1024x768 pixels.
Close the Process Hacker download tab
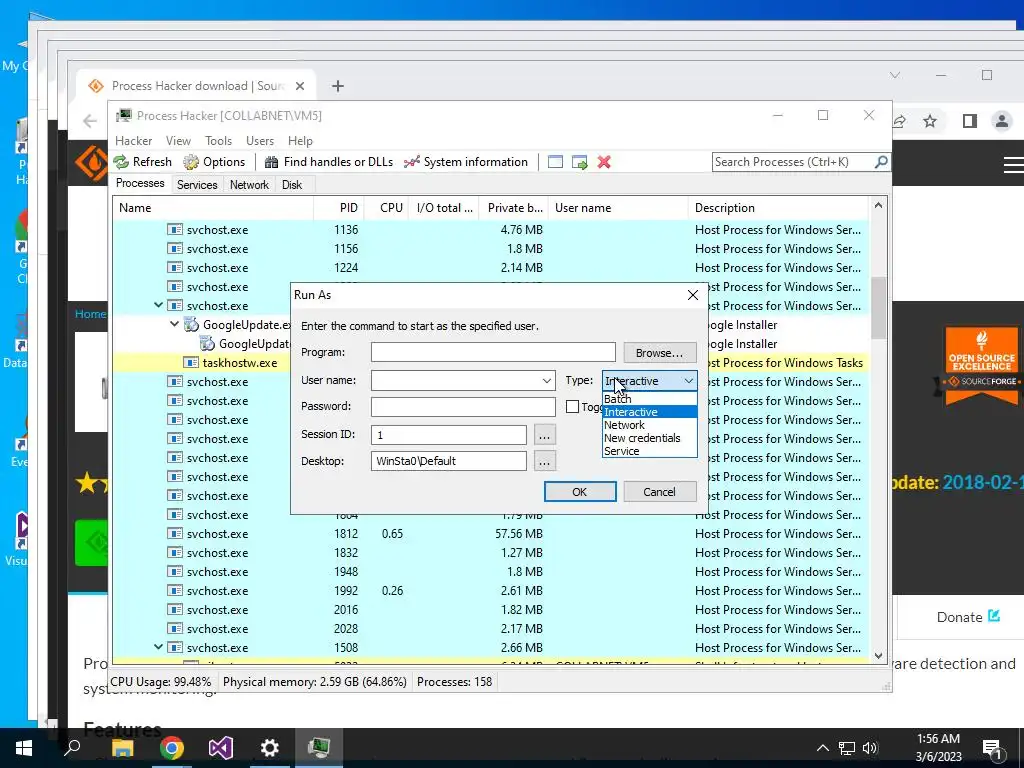(x=300, y=86)
